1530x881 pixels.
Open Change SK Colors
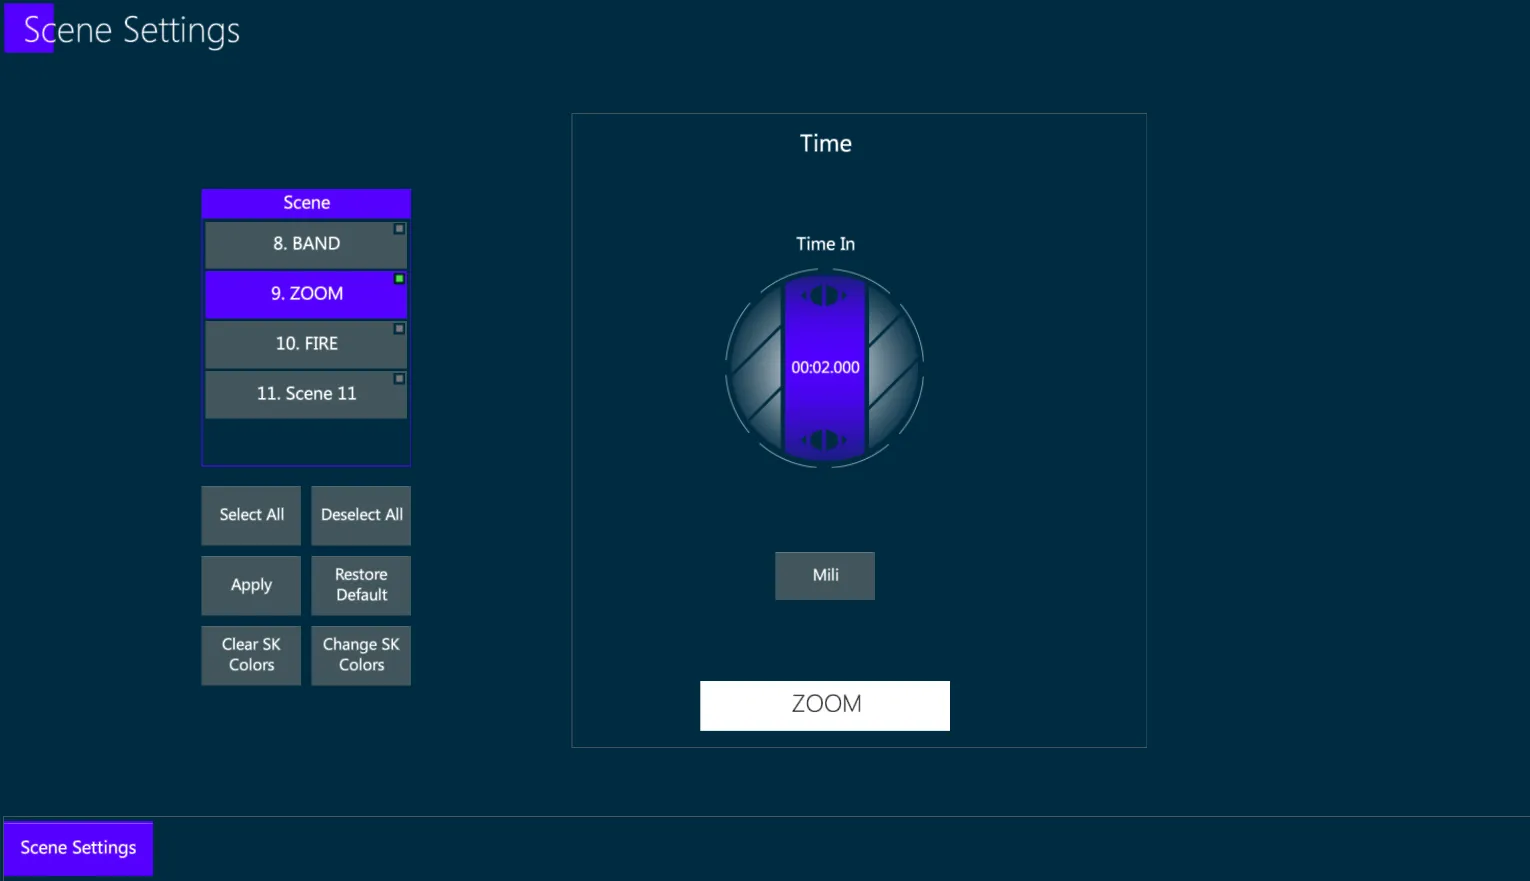(361, 655)
